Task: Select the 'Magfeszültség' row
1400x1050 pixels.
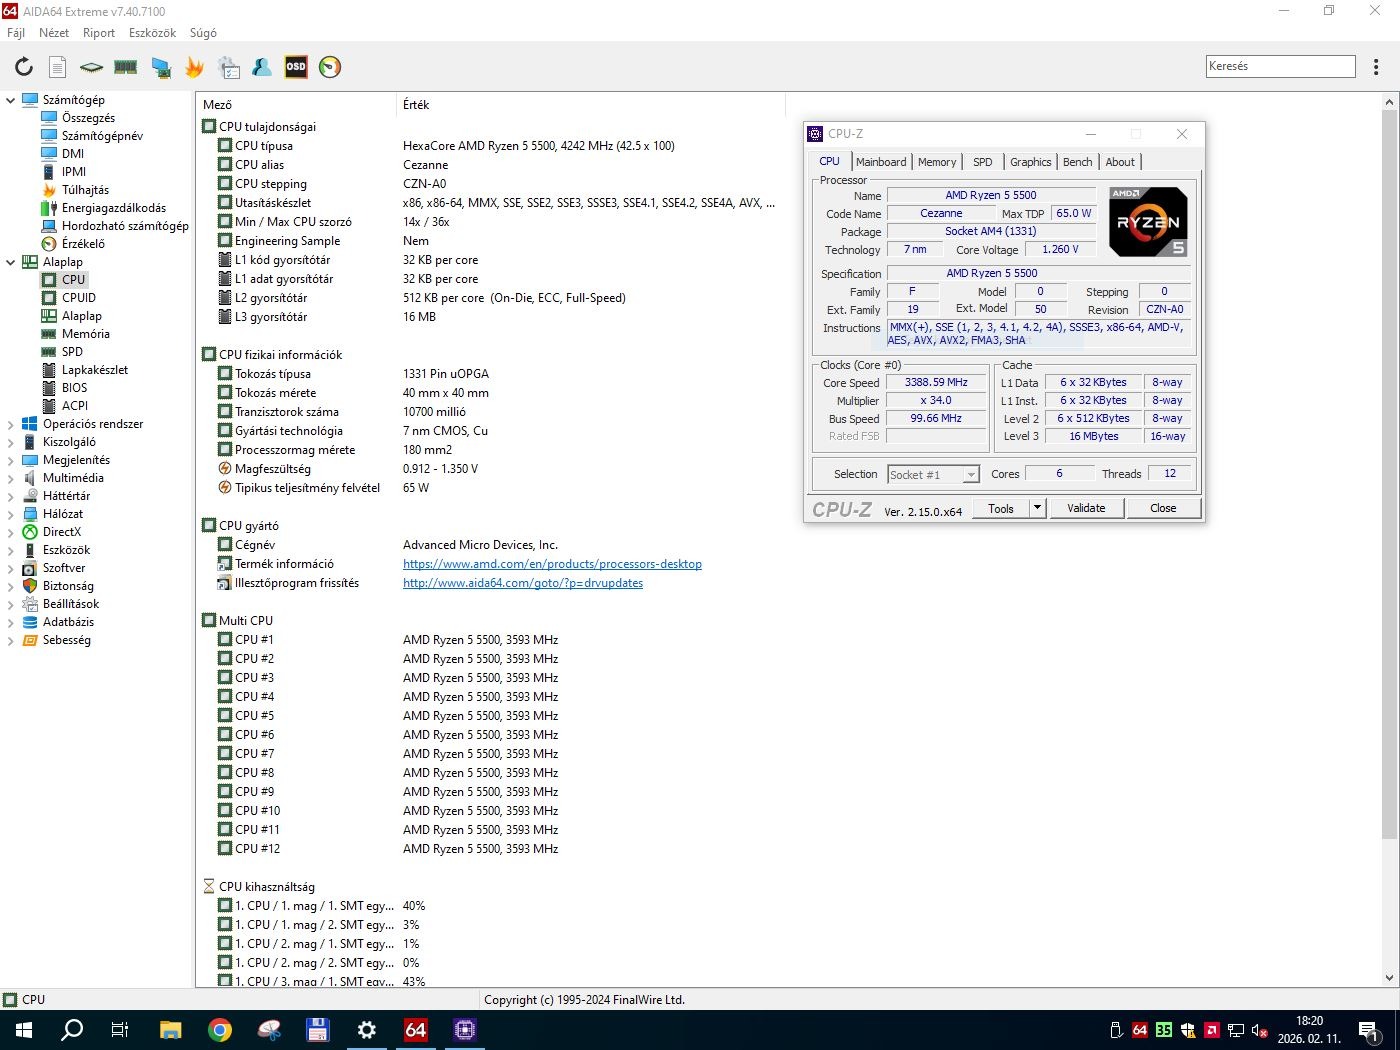Action: (490, 469)
